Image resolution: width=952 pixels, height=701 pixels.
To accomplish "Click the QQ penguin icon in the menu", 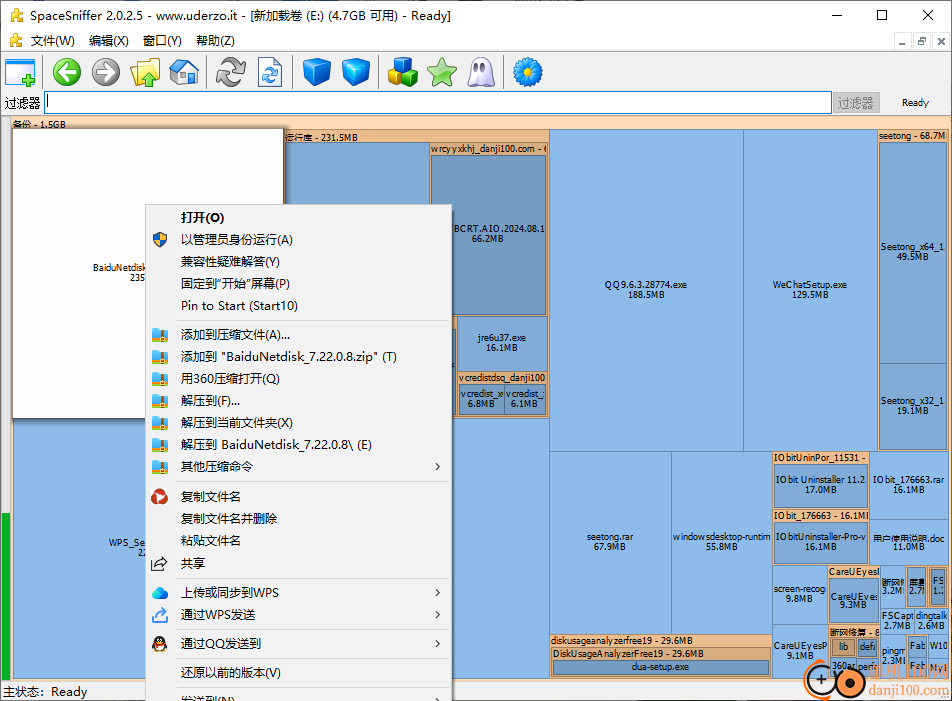I will (160, 643).
